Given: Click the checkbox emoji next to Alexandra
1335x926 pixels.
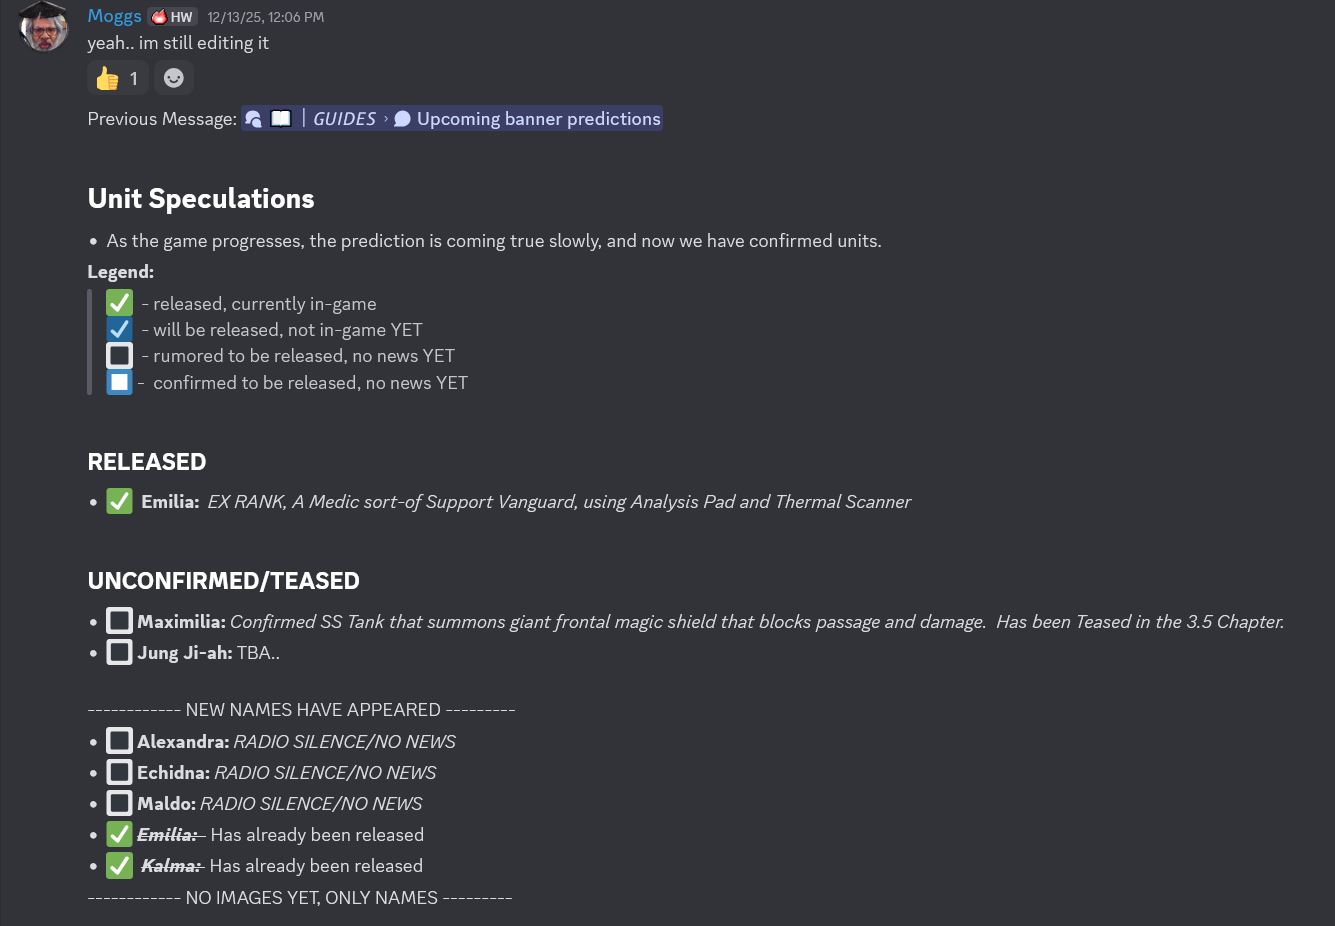Looking at the screenshot, I should click(120, 741).
